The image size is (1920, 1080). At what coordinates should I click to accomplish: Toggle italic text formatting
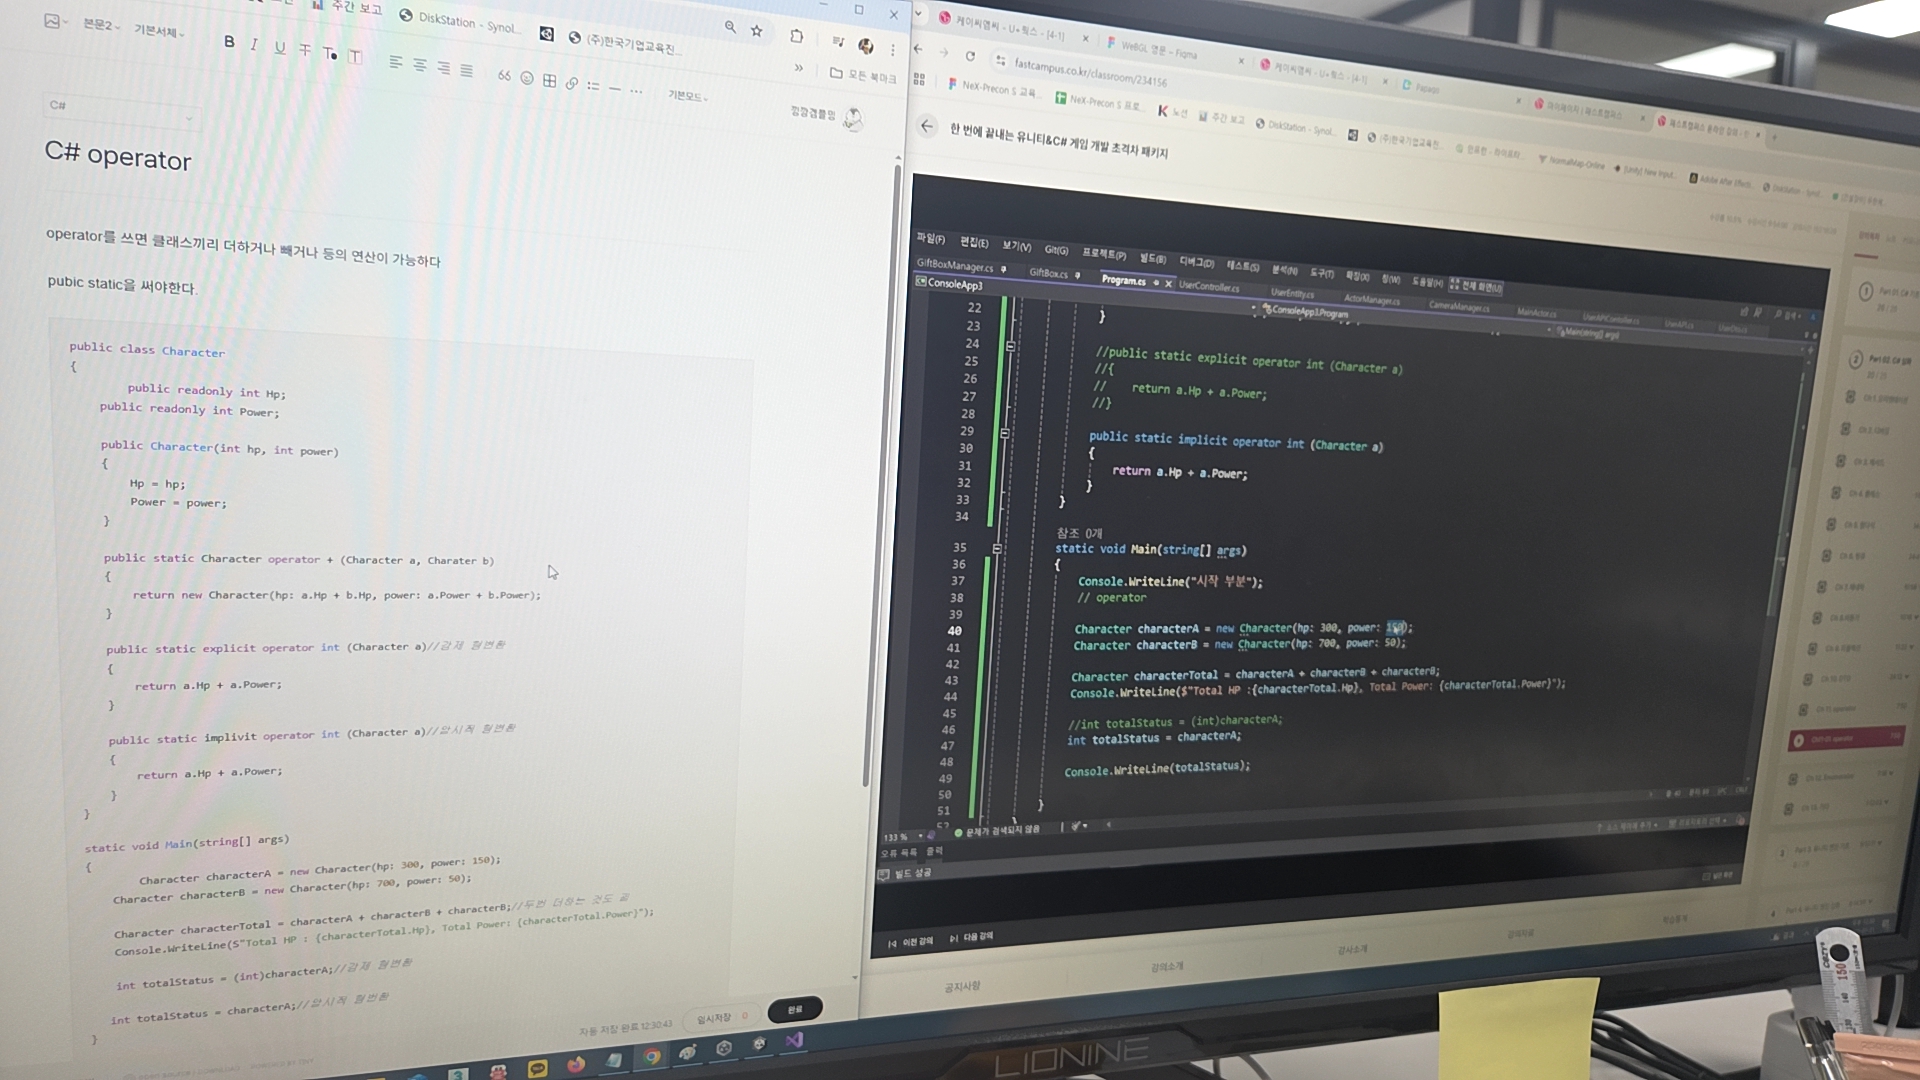coord(254,45)
